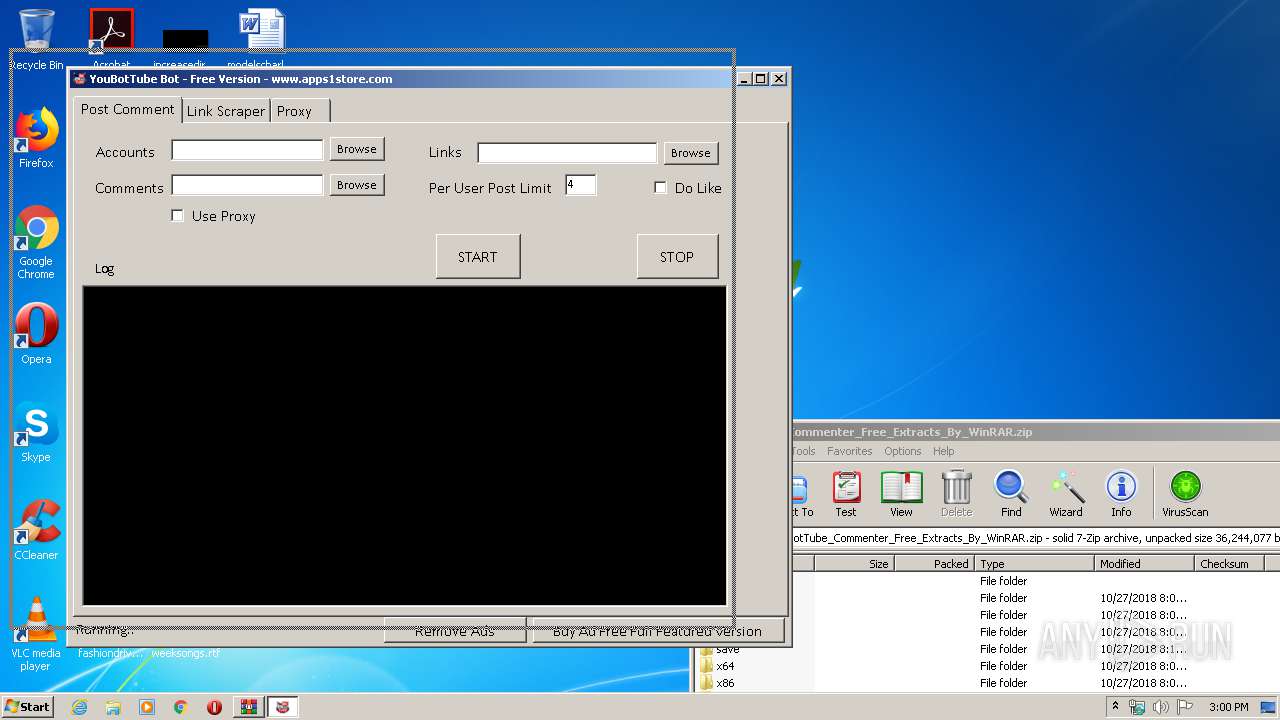Launch Google Chrome from the desktop
The image size is (1280, 720).
click(36, 242)
